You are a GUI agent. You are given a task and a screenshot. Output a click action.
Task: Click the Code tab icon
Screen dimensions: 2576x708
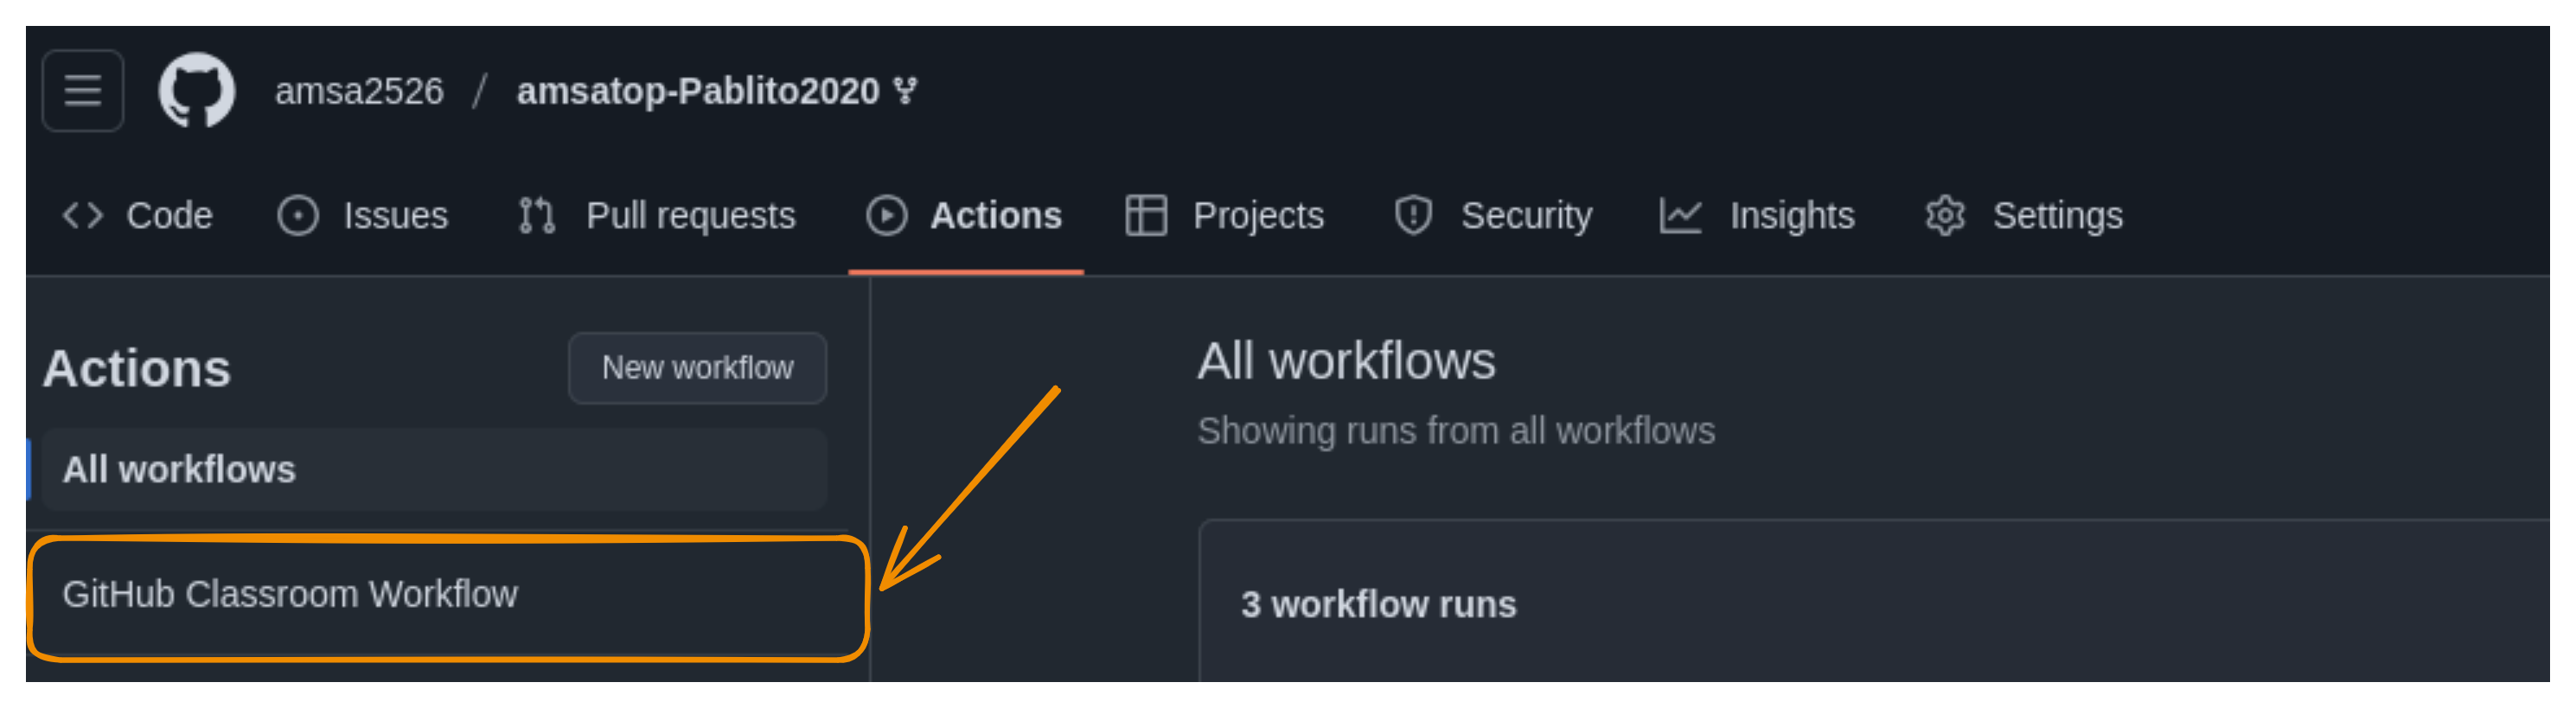coord(83,216)
